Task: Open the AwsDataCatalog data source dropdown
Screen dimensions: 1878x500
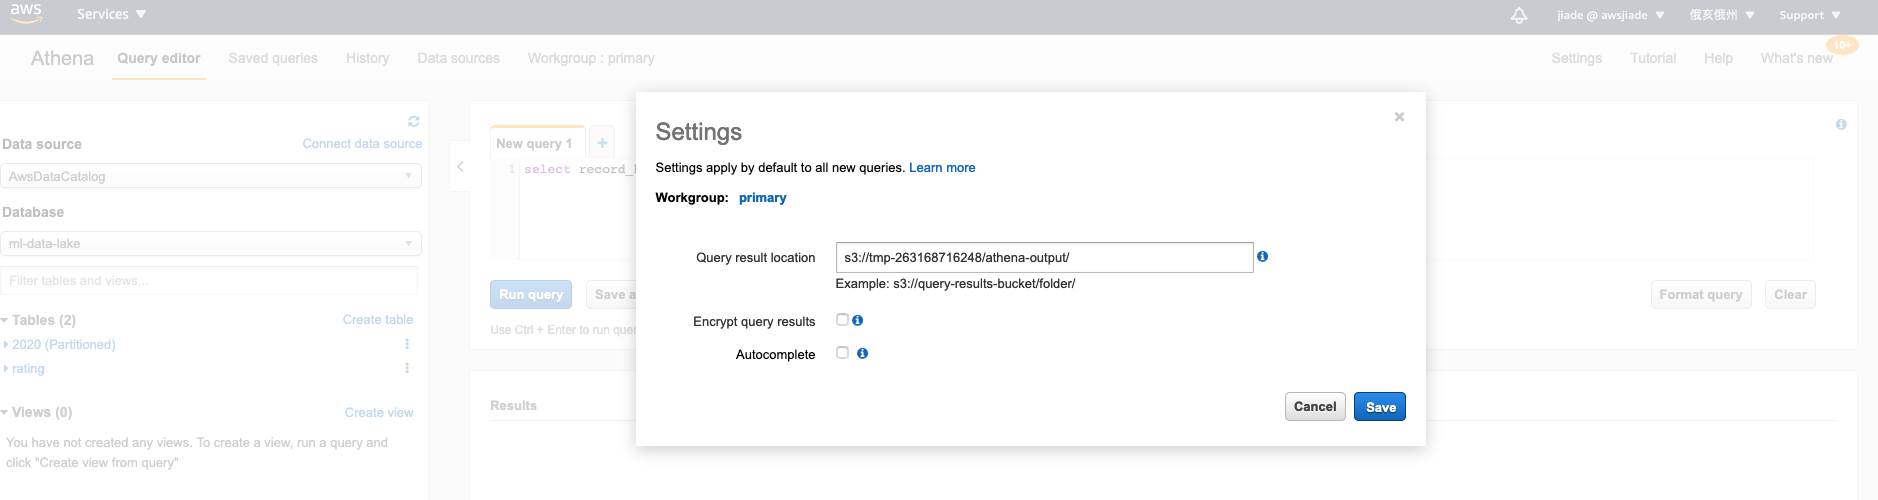Action: [210, 176]
